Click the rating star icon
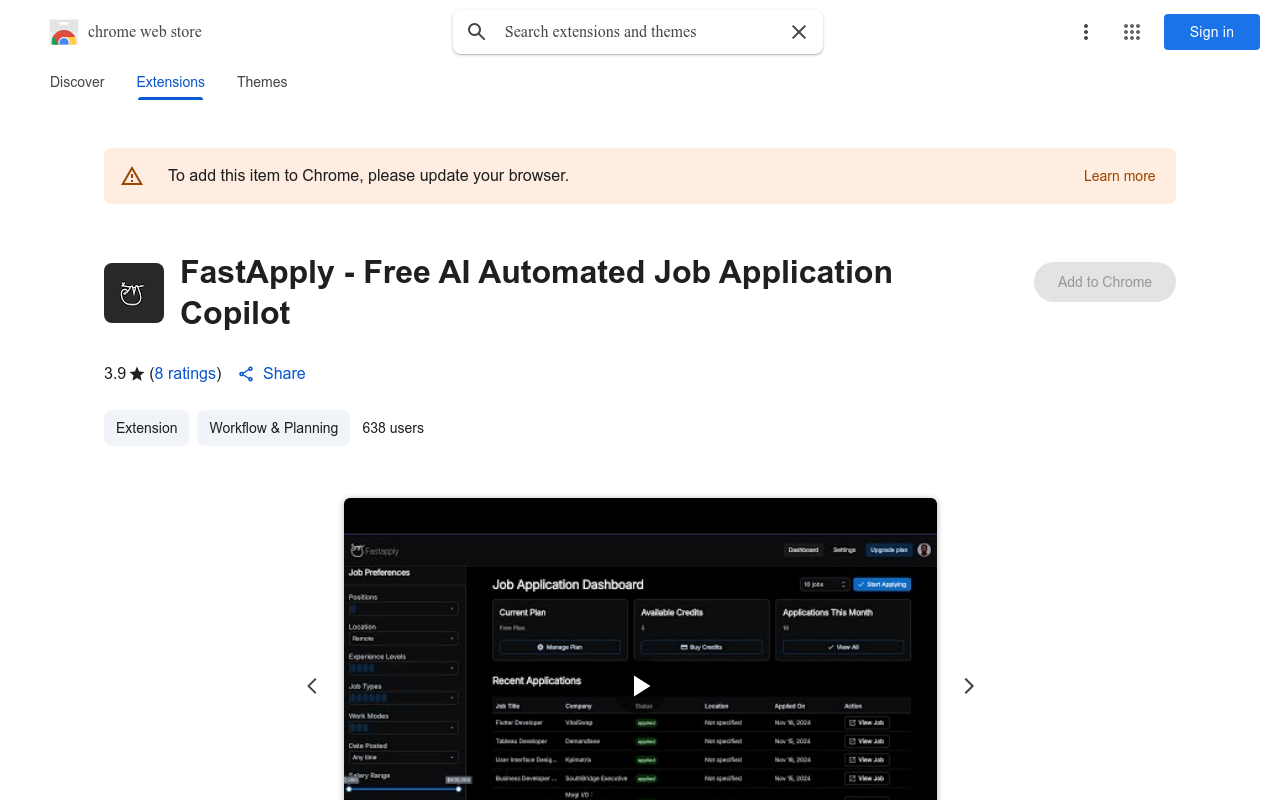This screenshot has height=800, width=1280. point(137,374)
